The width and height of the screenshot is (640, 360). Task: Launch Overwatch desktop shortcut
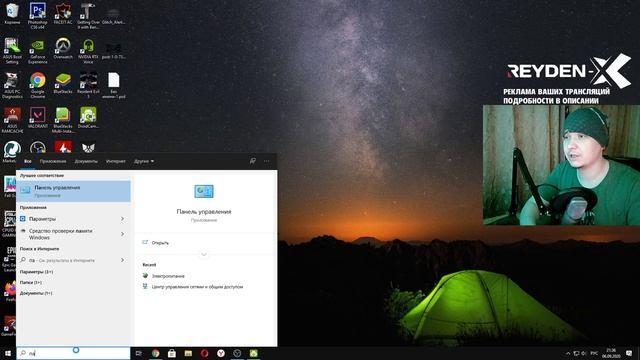pyautogui.click(x=63, y=49)
